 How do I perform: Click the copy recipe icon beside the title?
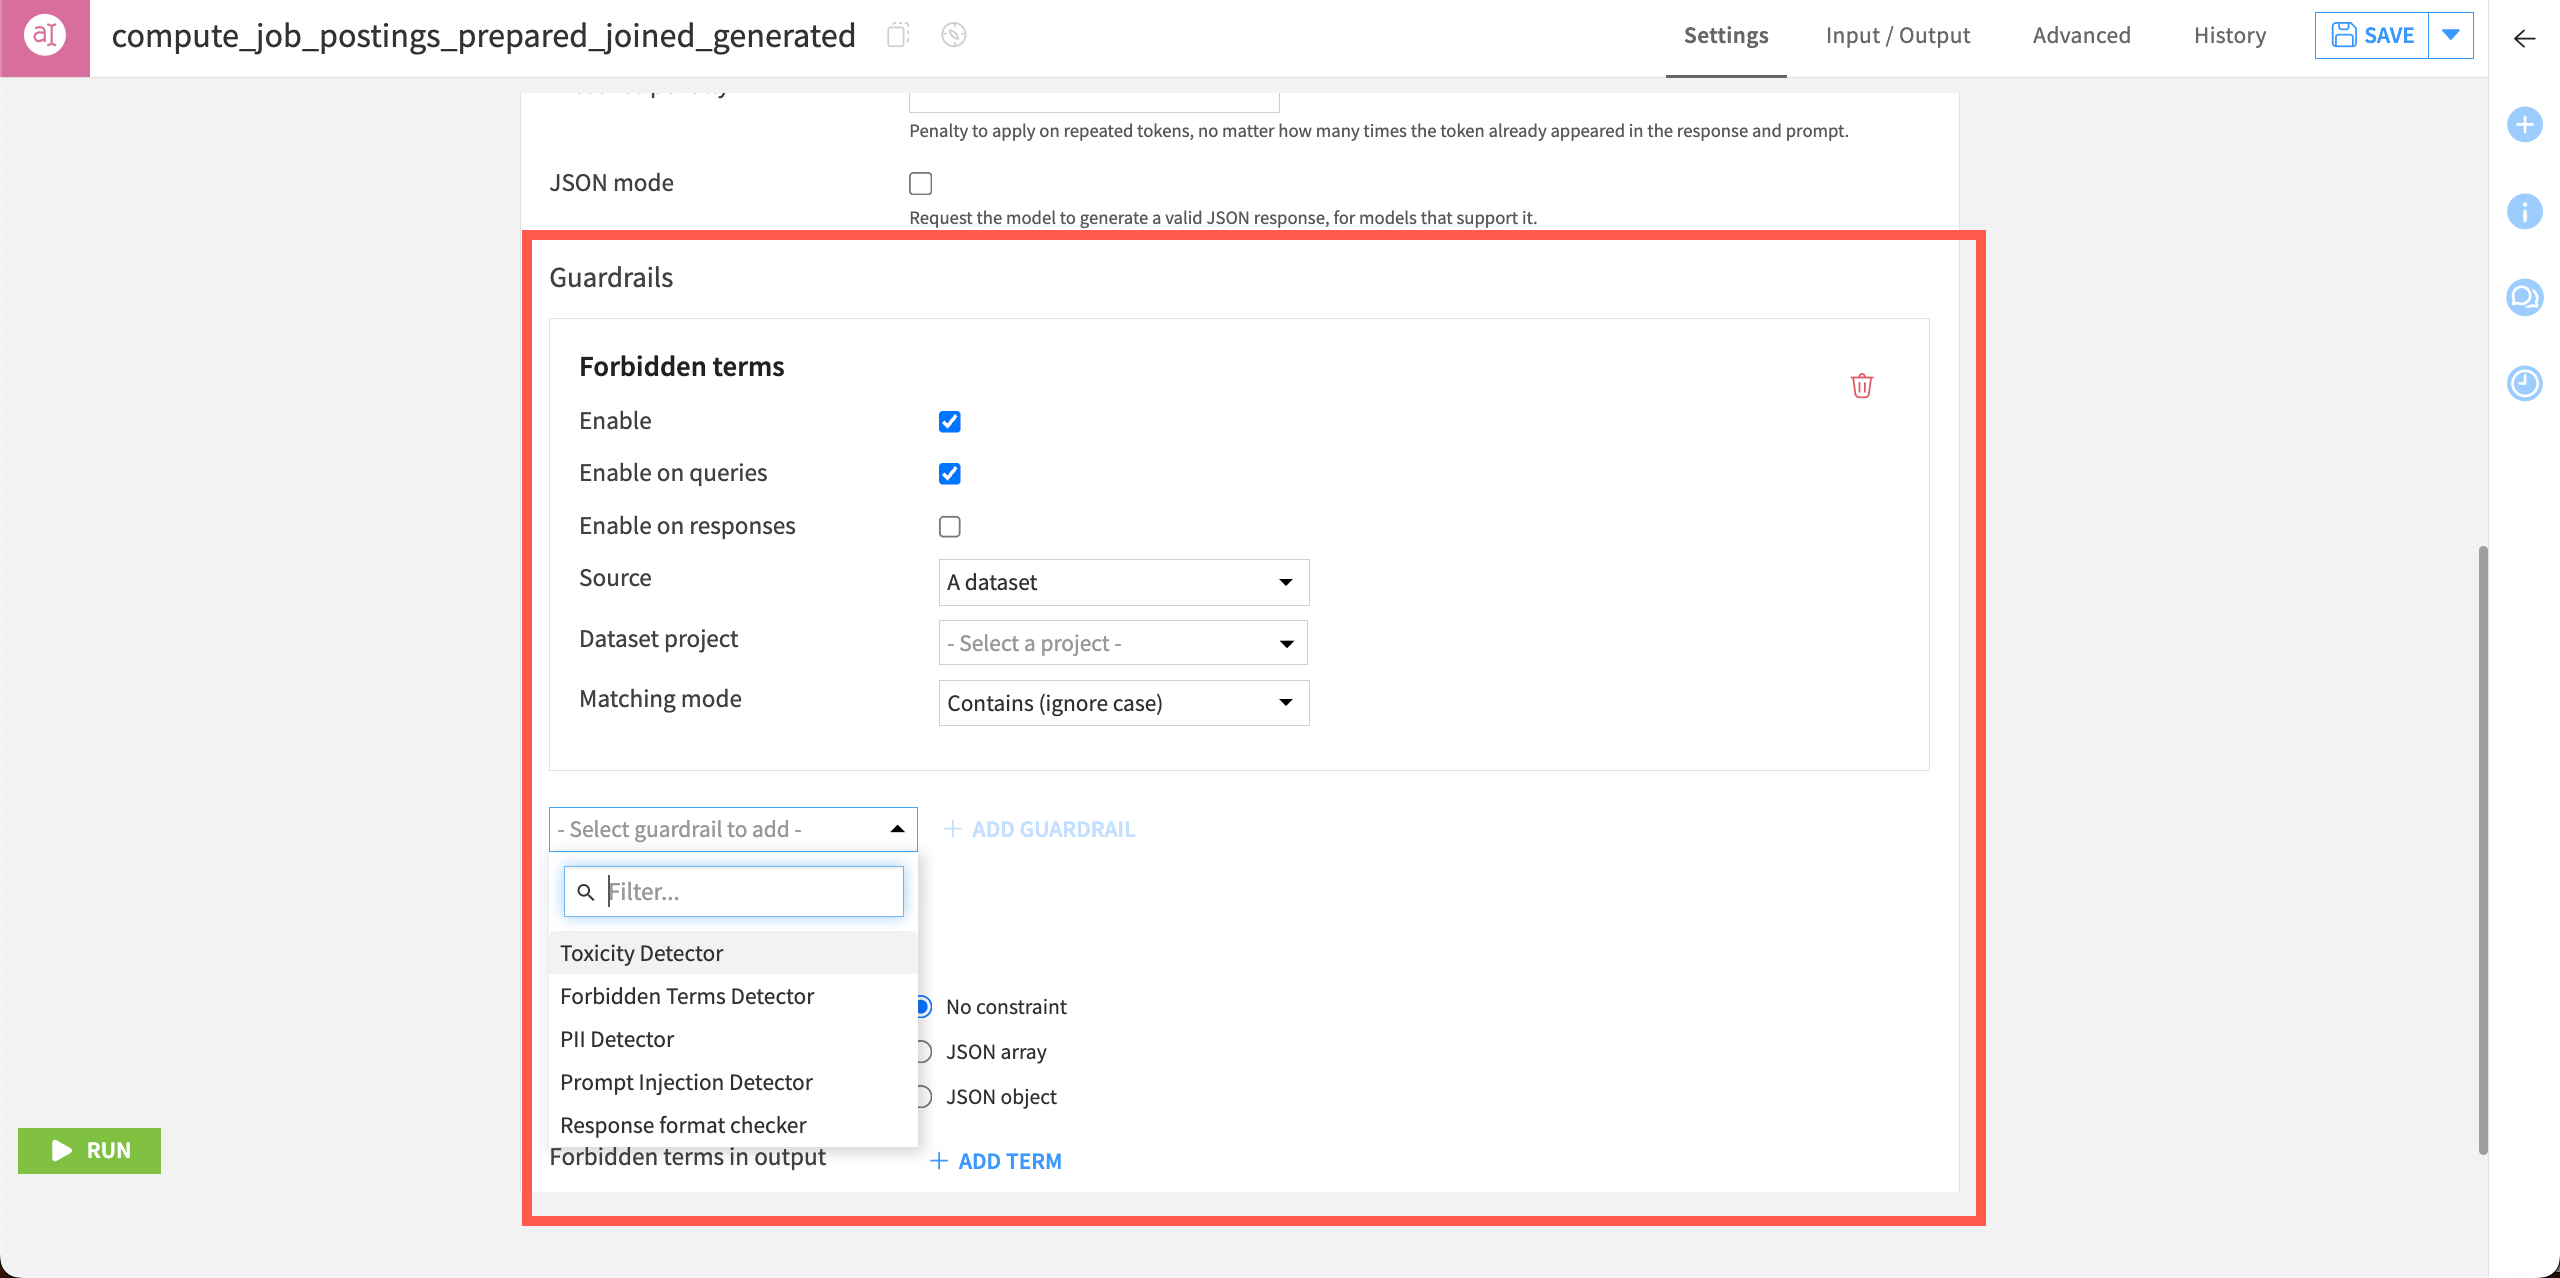(897, 34)
